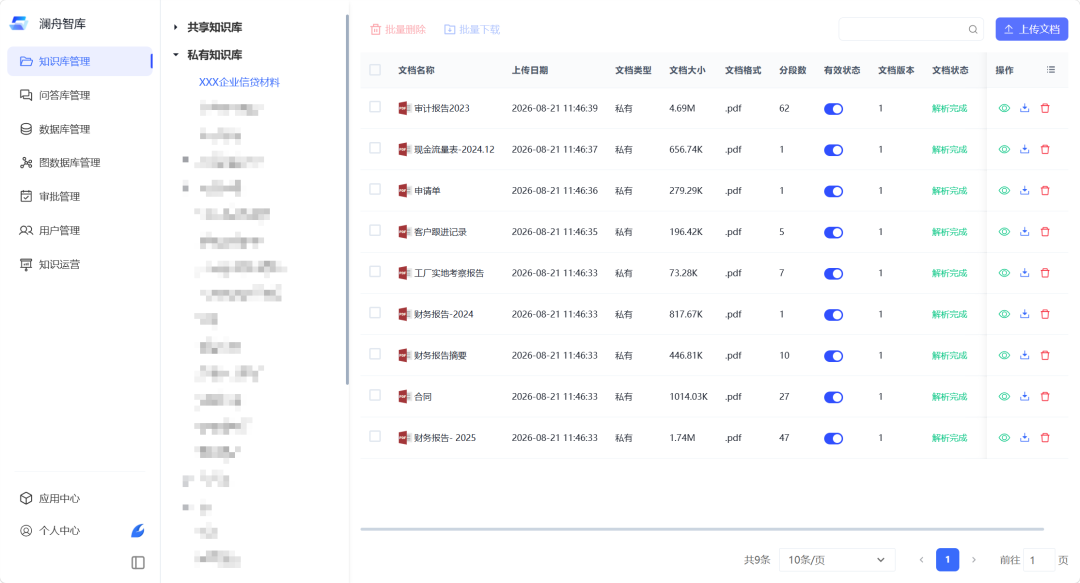Screen dimensions: 1080x583
Task: Check the box for 合同
Action: tap(375, 396)
